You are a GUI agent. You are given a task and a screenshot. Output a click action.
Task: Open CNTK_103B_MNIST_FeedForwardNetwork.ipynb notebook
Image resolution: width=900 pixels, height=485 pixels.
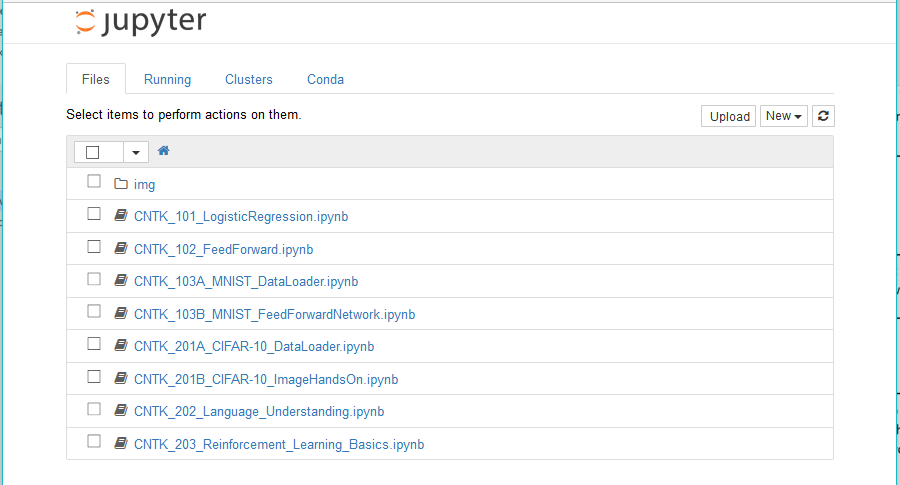(274, 314)
